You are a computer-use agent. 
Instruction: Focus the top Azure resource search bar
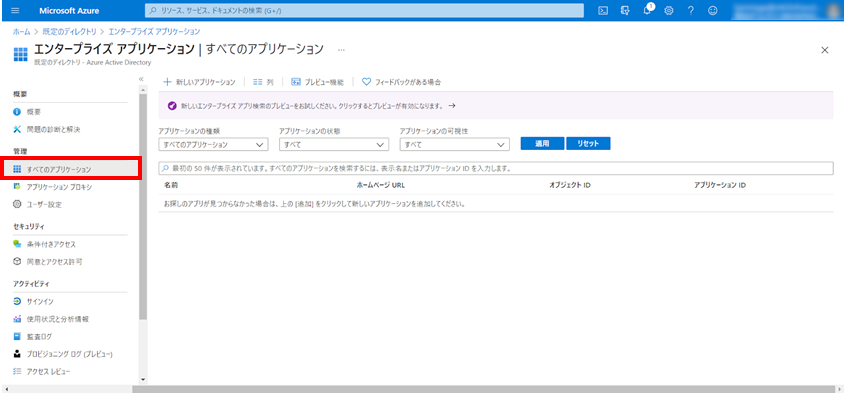coord(364,11)
